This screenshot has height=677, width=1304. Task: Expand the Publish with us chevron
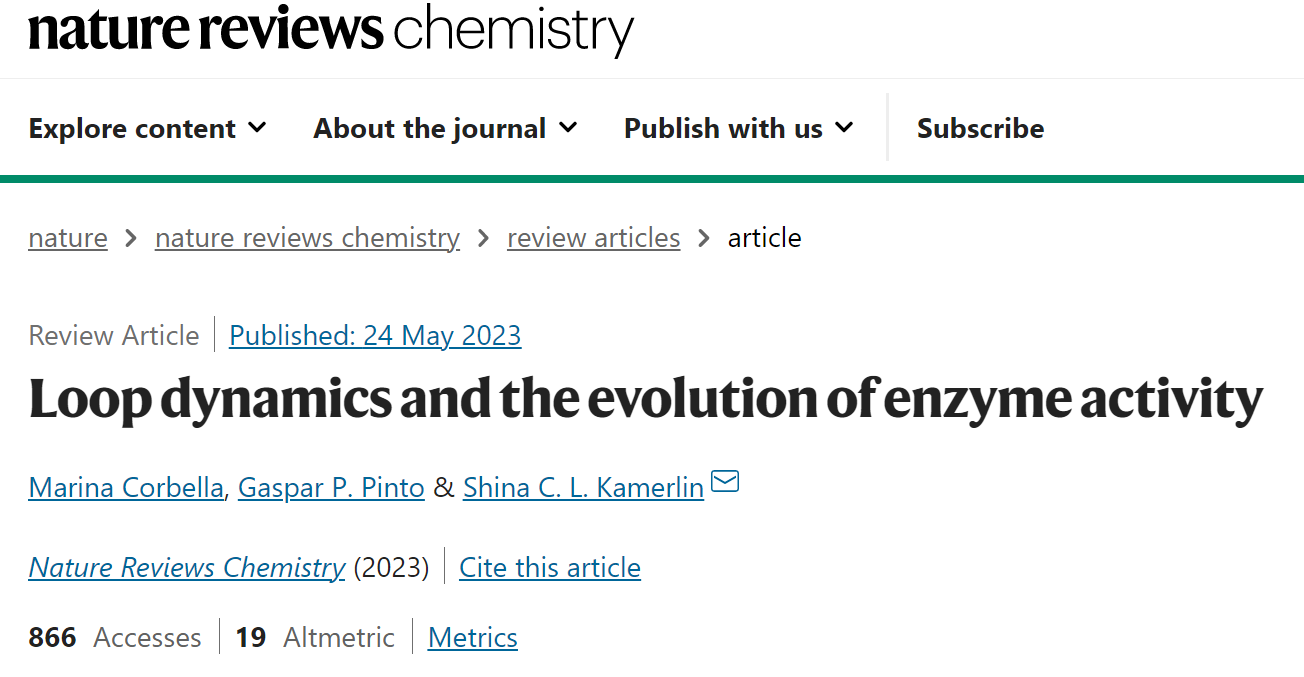(844, 127)
